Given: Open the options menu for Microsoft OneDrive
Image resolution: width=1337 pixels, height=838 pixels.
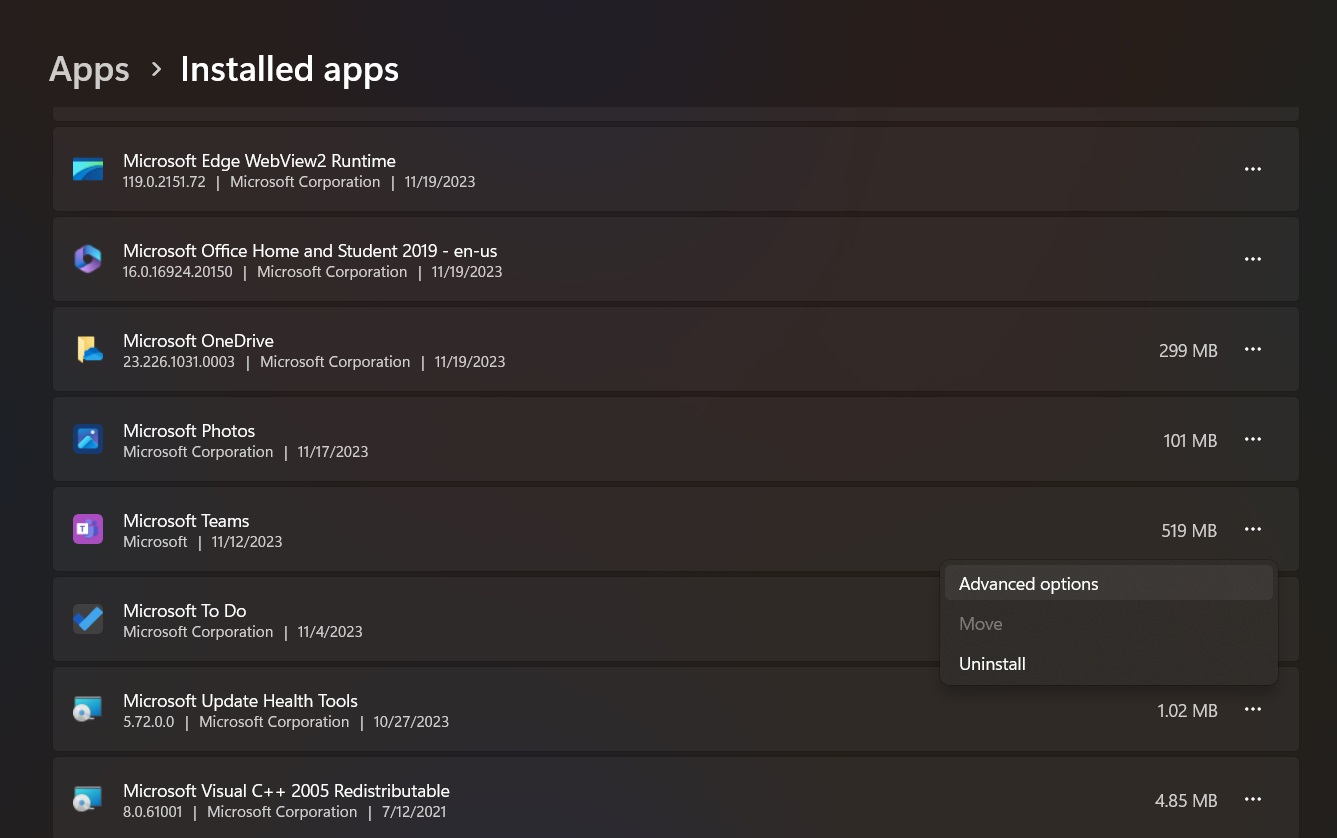Looking at the screenshot, I should click(1253, 349).
